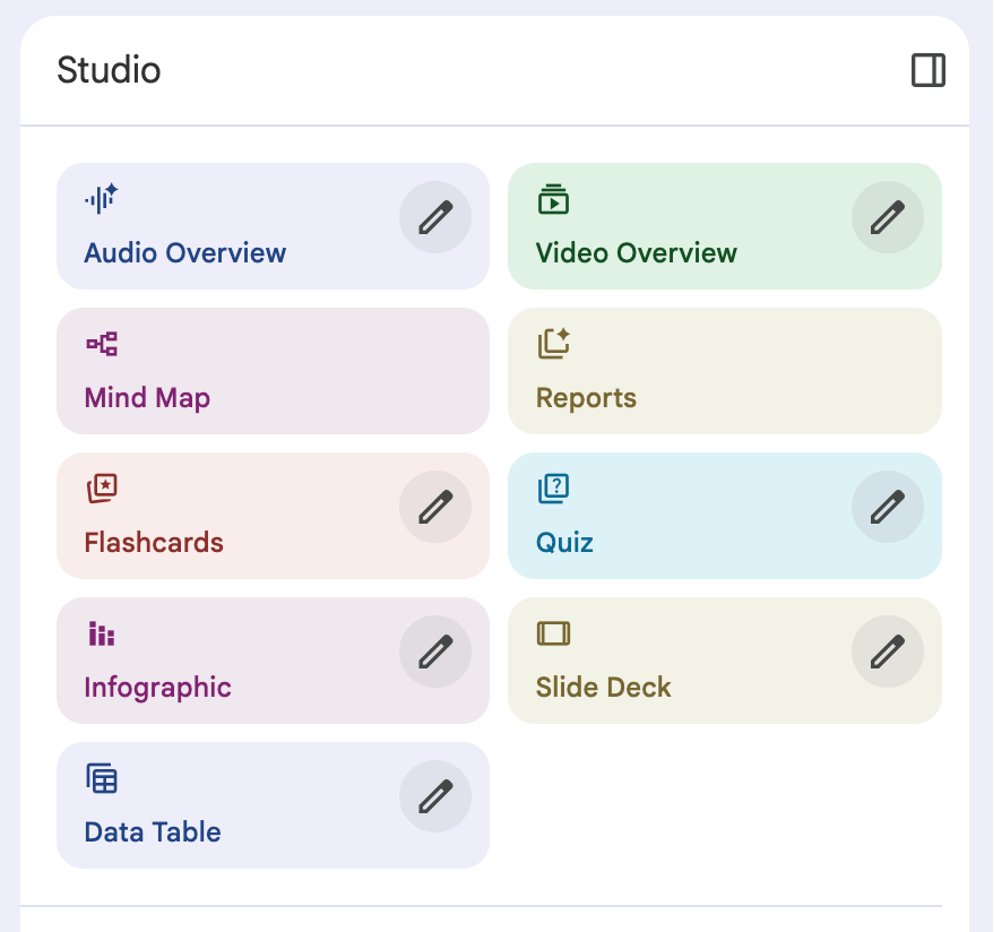This screenshot has width=994, height=932.
Task: Click the Mind Map diagram icon
Action: pyautogui.click(x=101, y=344)
